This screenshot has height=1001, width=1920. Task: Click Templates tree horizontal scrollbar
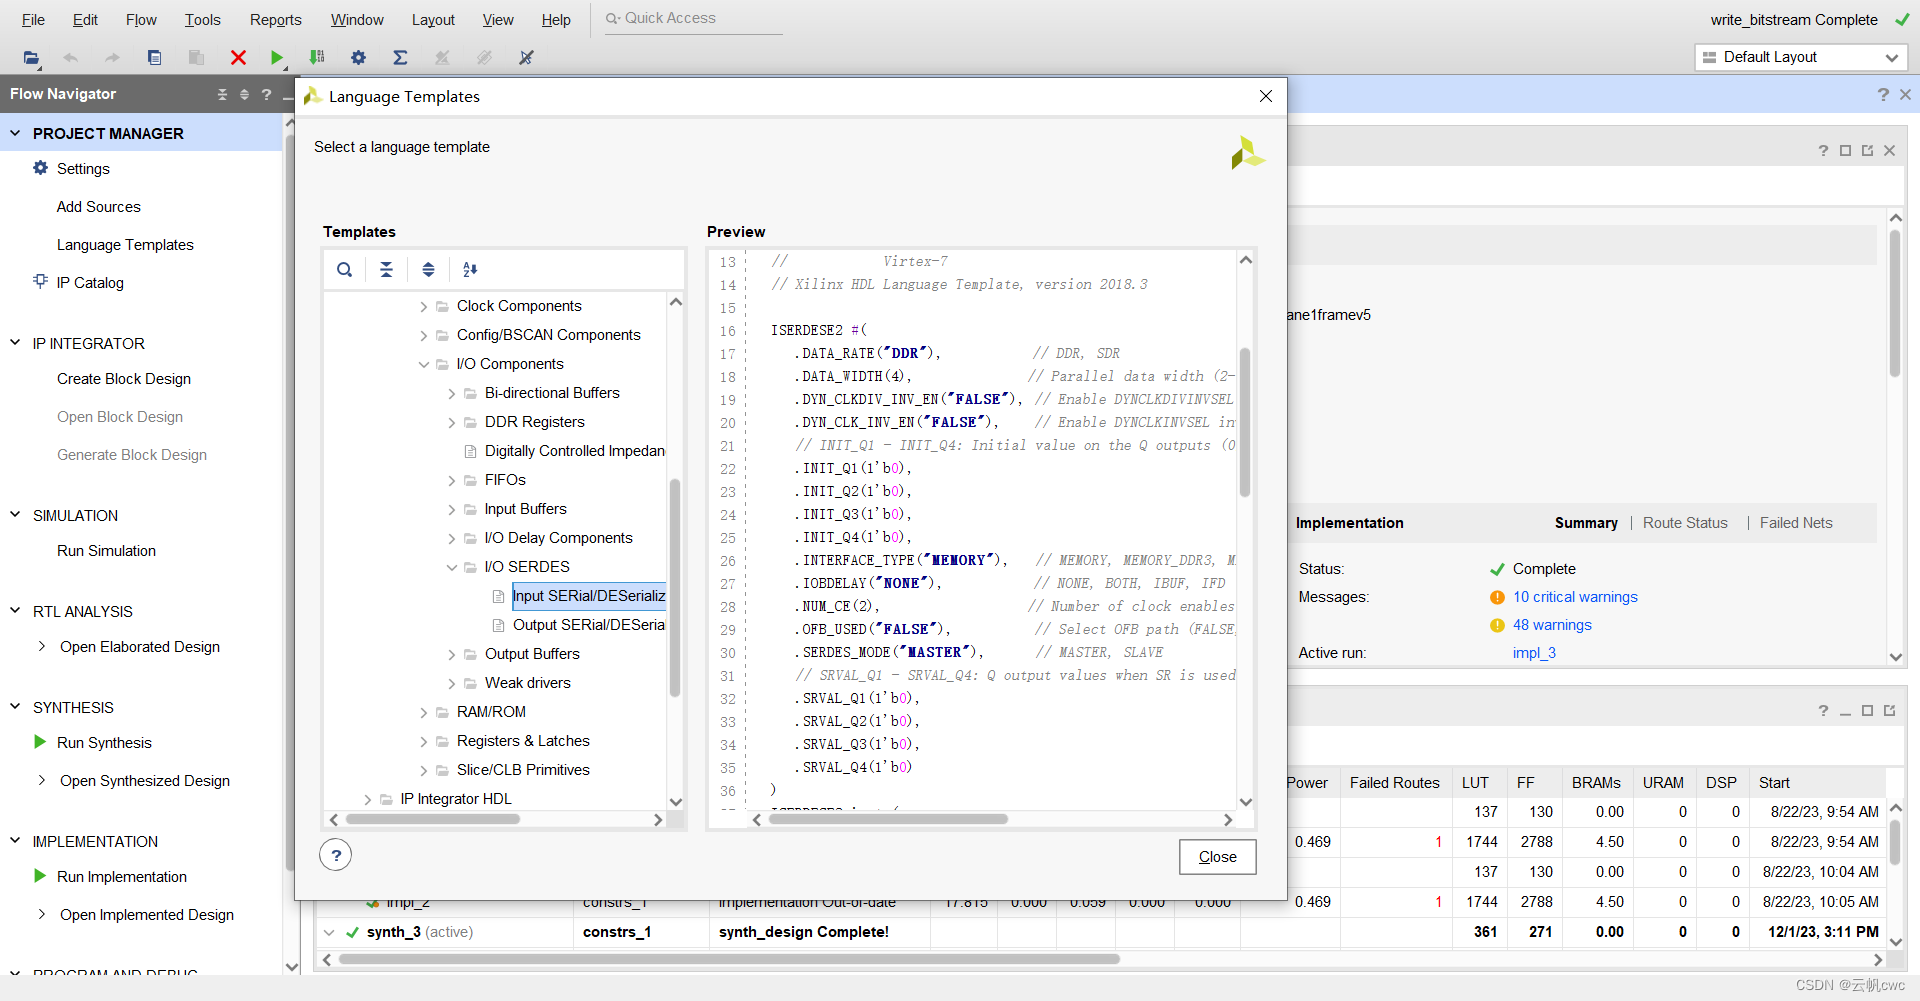coord(432,819)
